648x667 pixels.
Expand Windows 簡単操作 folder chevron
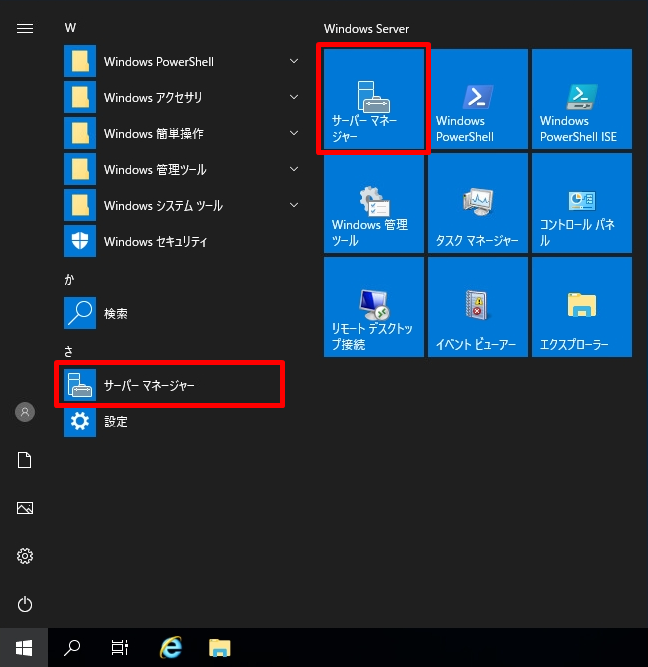[x=294, y=133]
